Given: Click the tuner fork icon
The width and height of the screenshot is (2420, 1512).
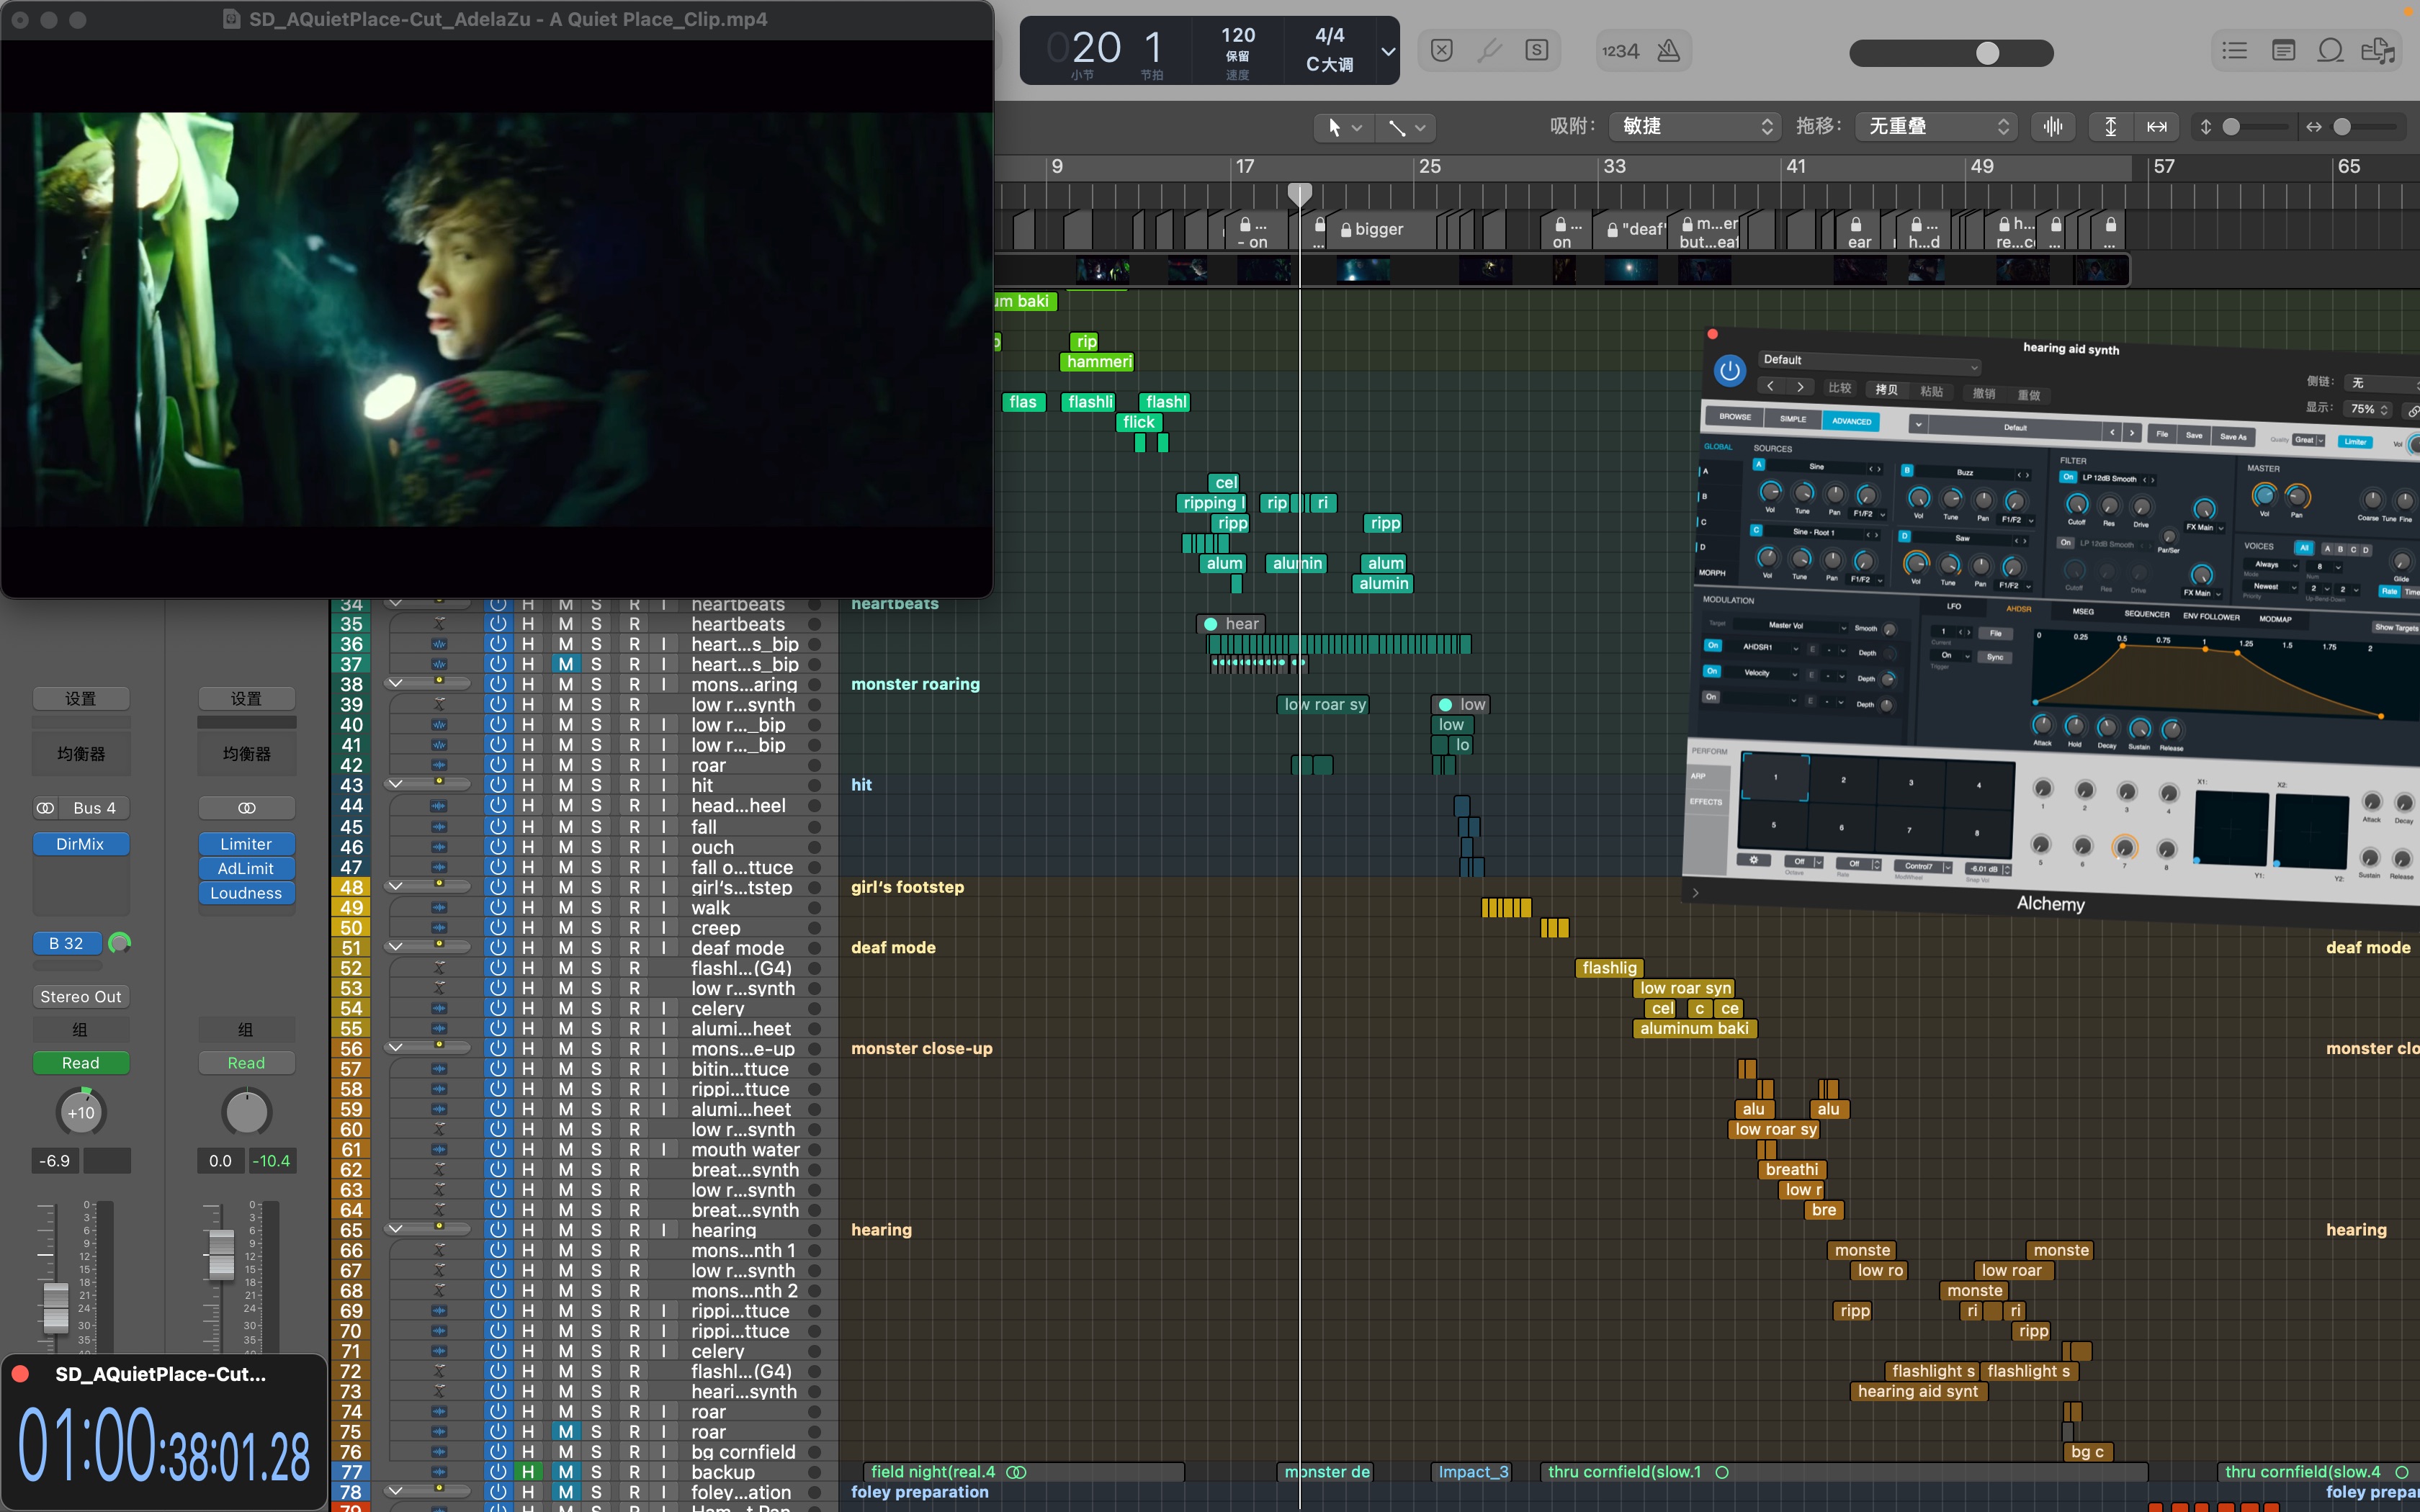Looking at the screenshot, I should point(1490,50).
